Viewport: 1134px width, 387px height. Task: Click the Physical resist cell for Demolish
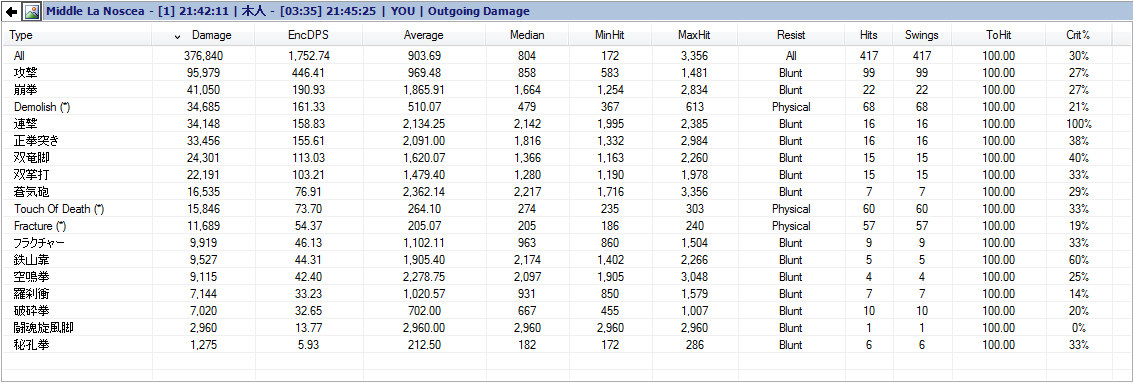791,106
